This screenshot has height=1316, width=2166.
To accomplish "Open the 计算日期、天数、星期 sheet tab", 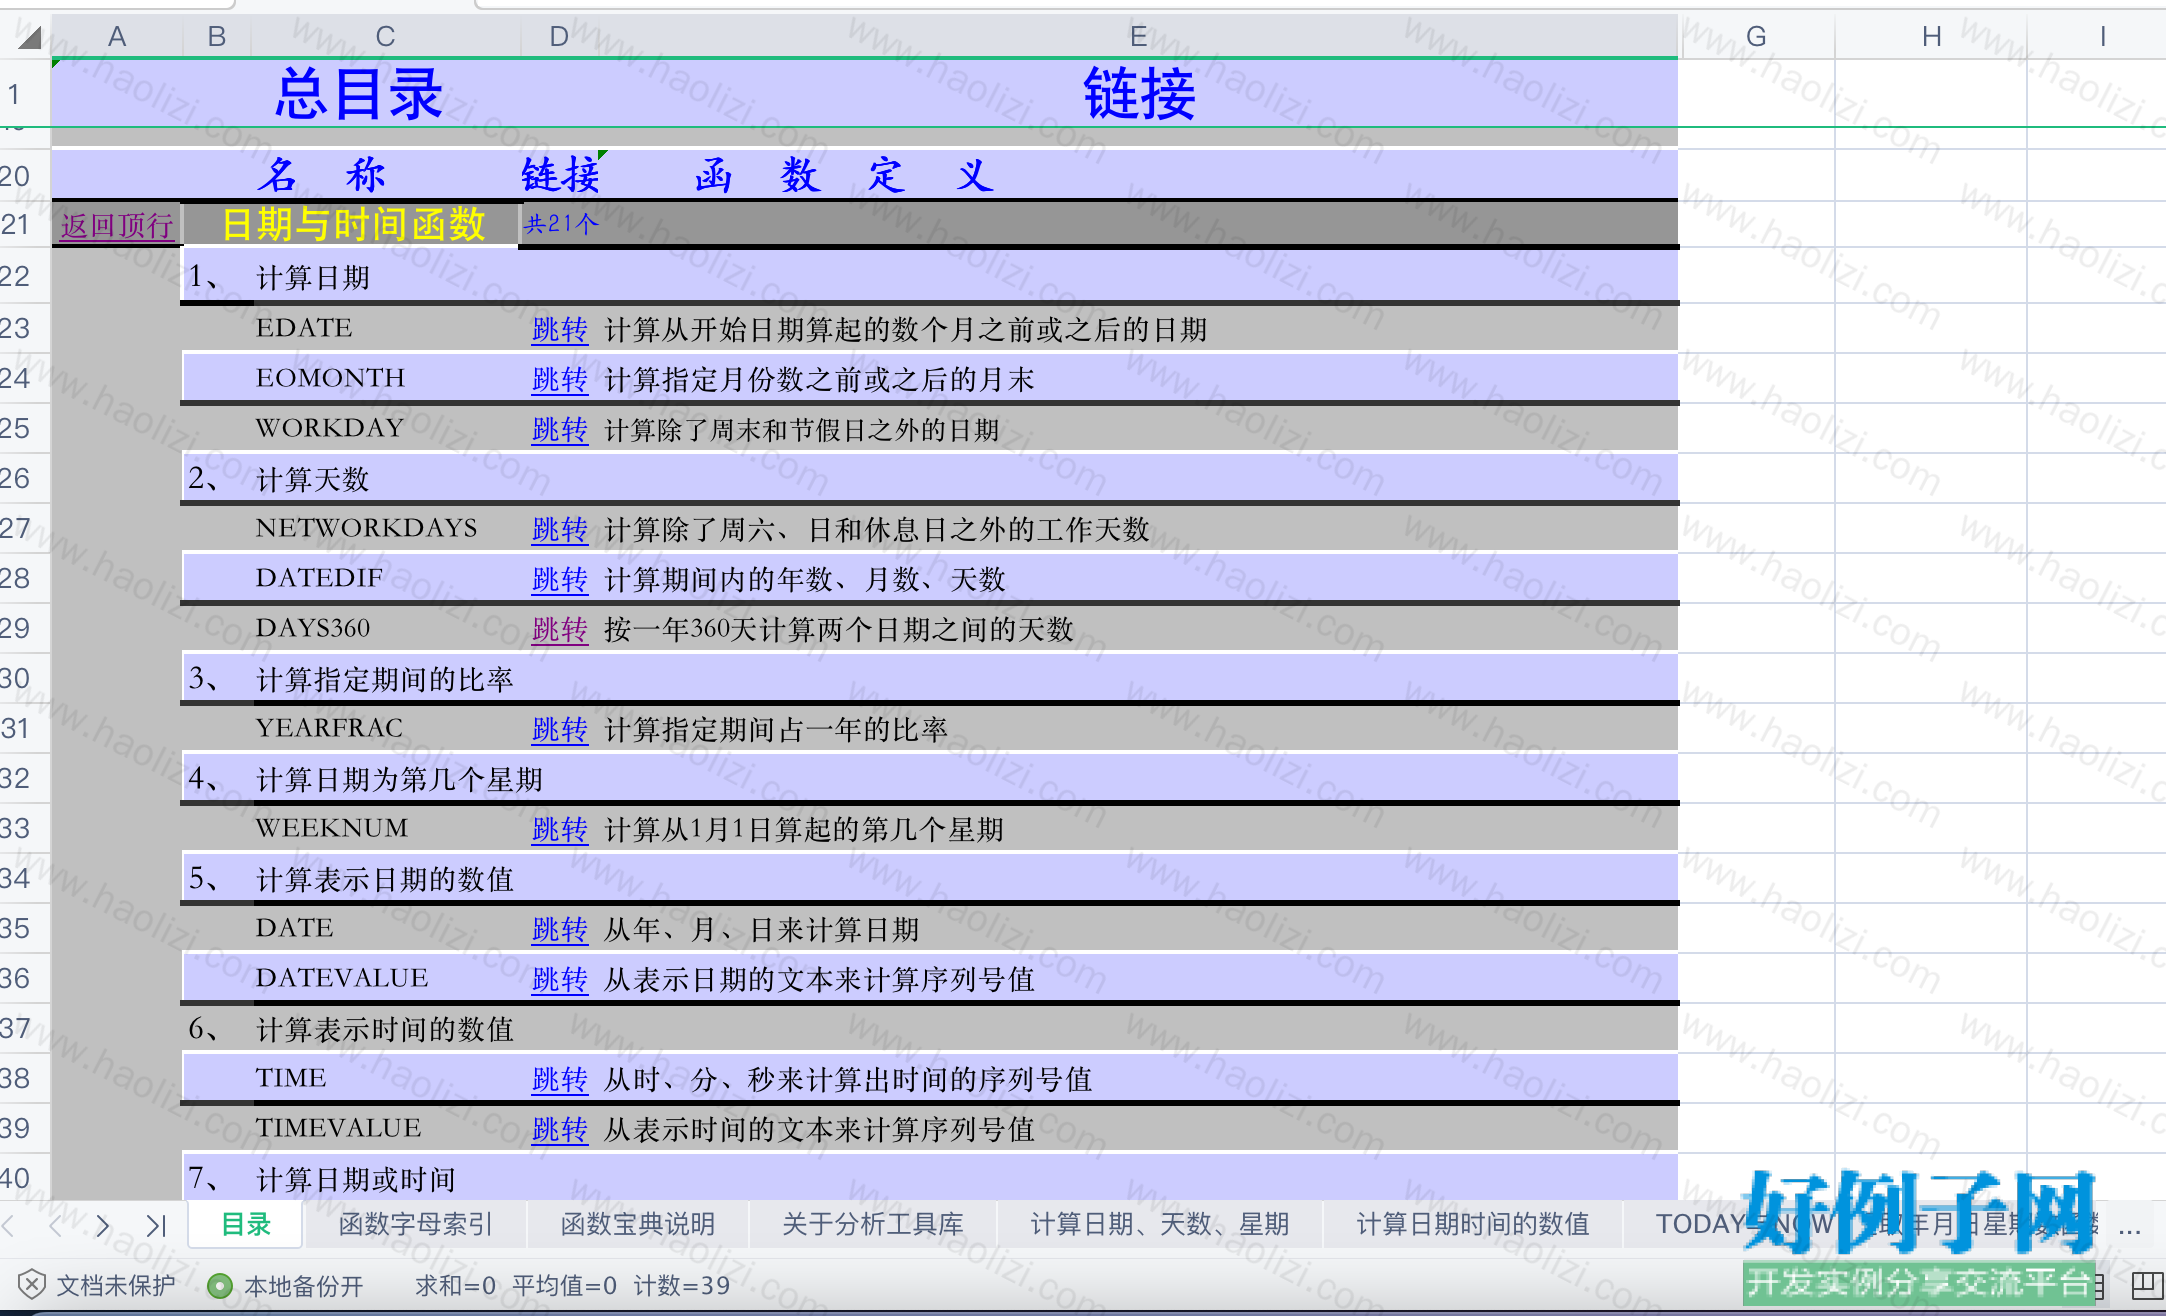I will 1159,1224.
